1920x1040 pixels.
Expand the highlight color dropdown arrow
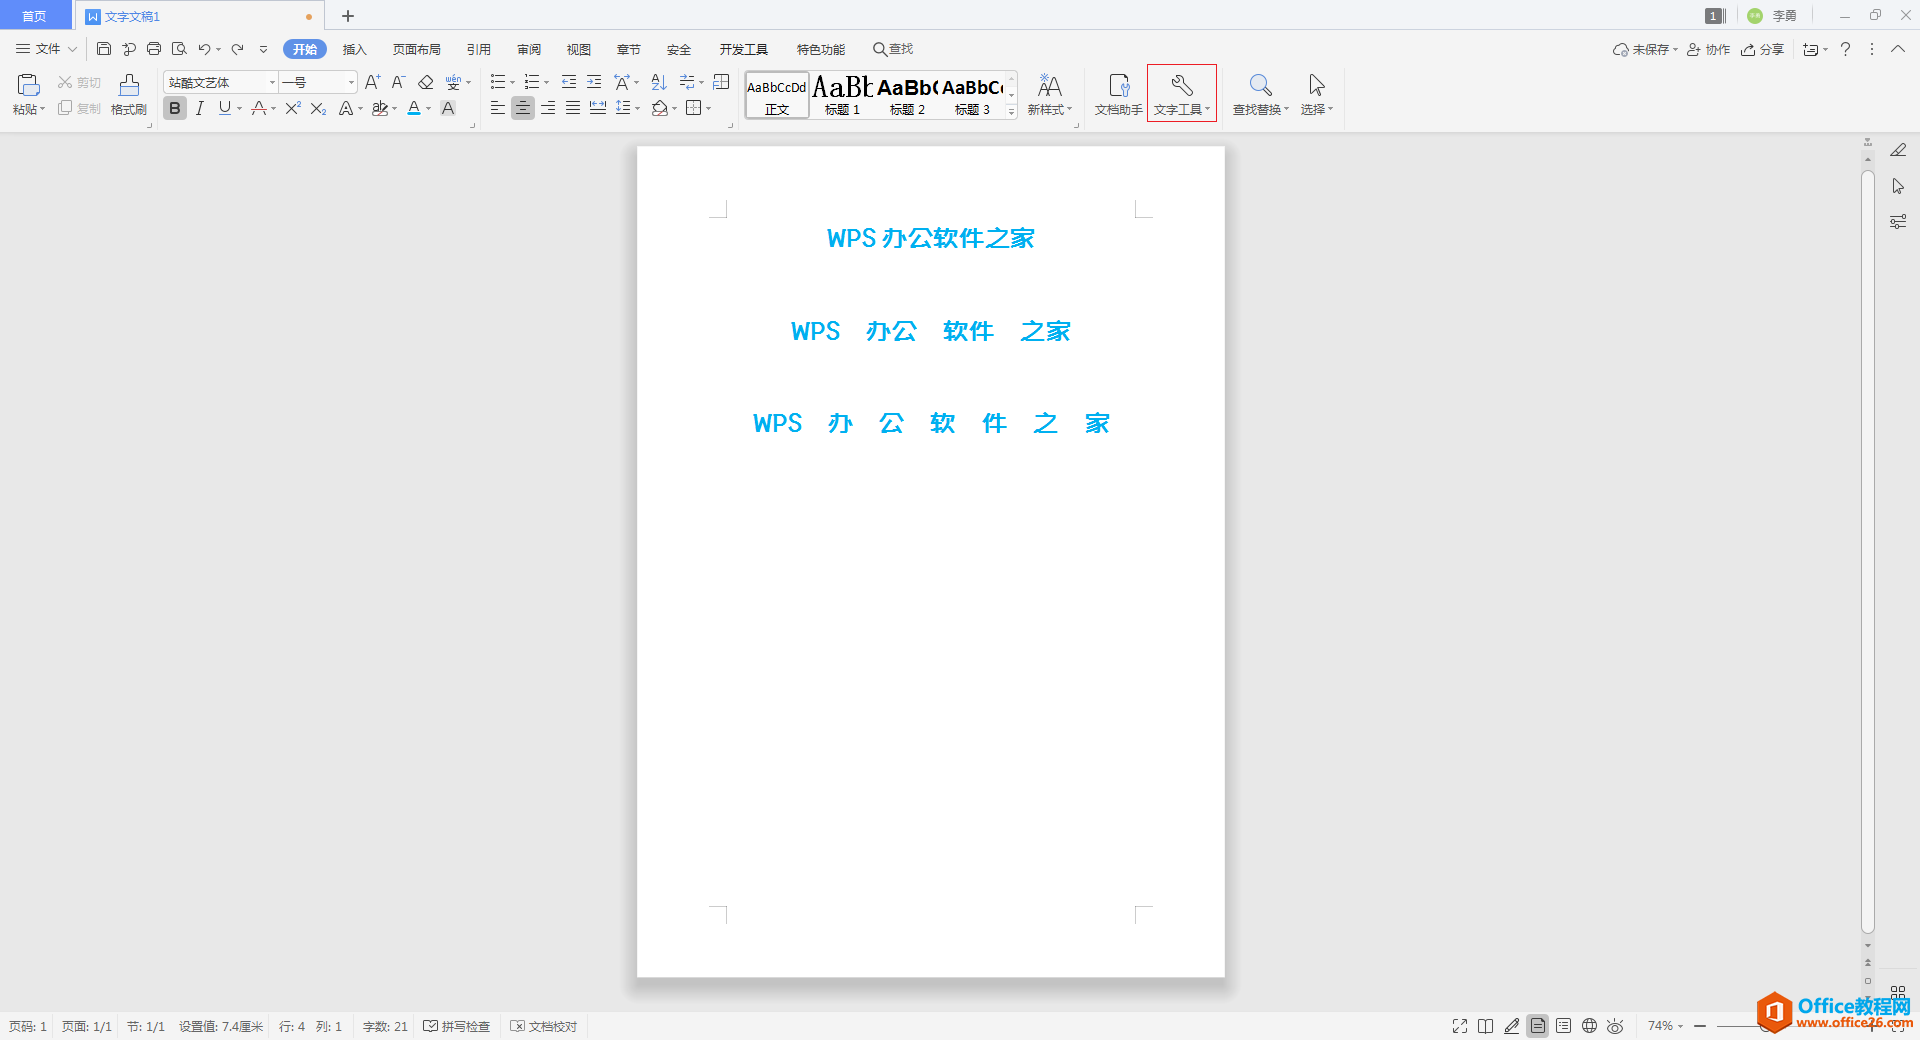coord(395,108)
